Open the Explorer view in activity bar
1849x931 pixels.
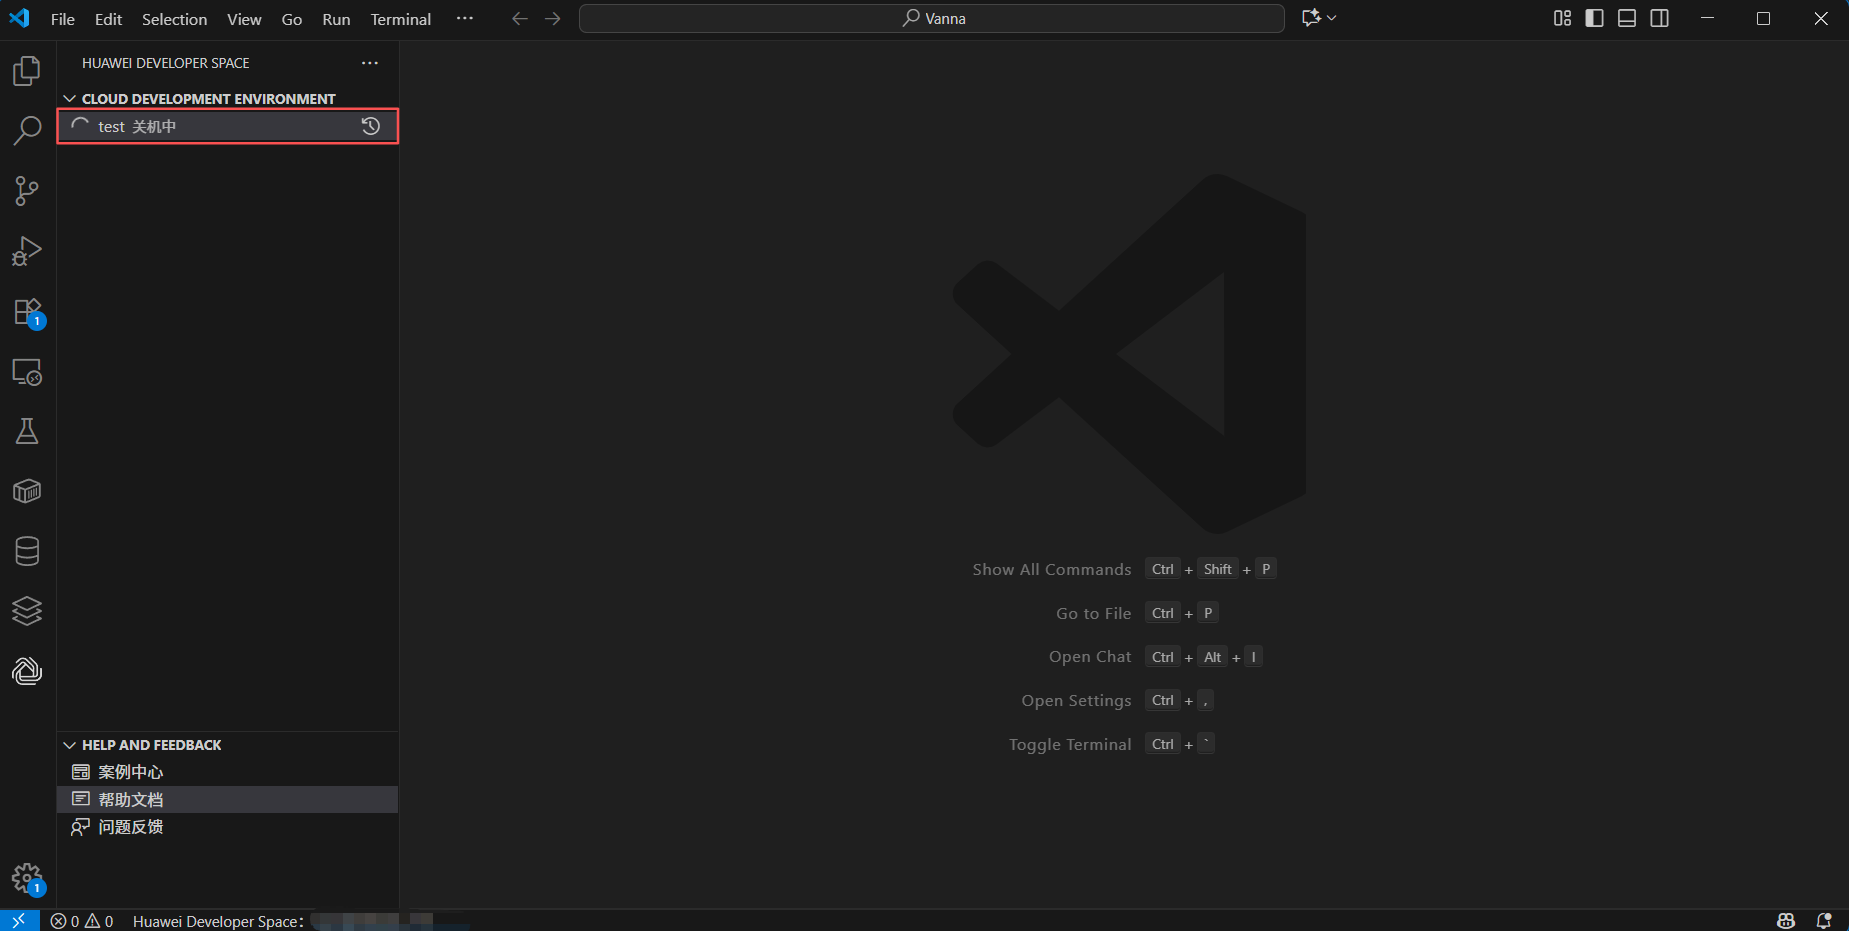tap(27, 71)
